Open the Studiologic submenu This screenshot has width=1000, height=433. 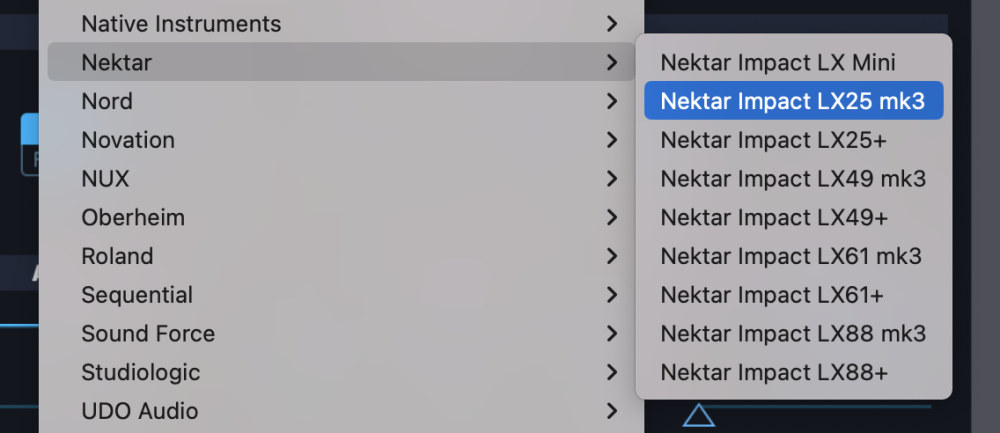(x=141, y=372)
